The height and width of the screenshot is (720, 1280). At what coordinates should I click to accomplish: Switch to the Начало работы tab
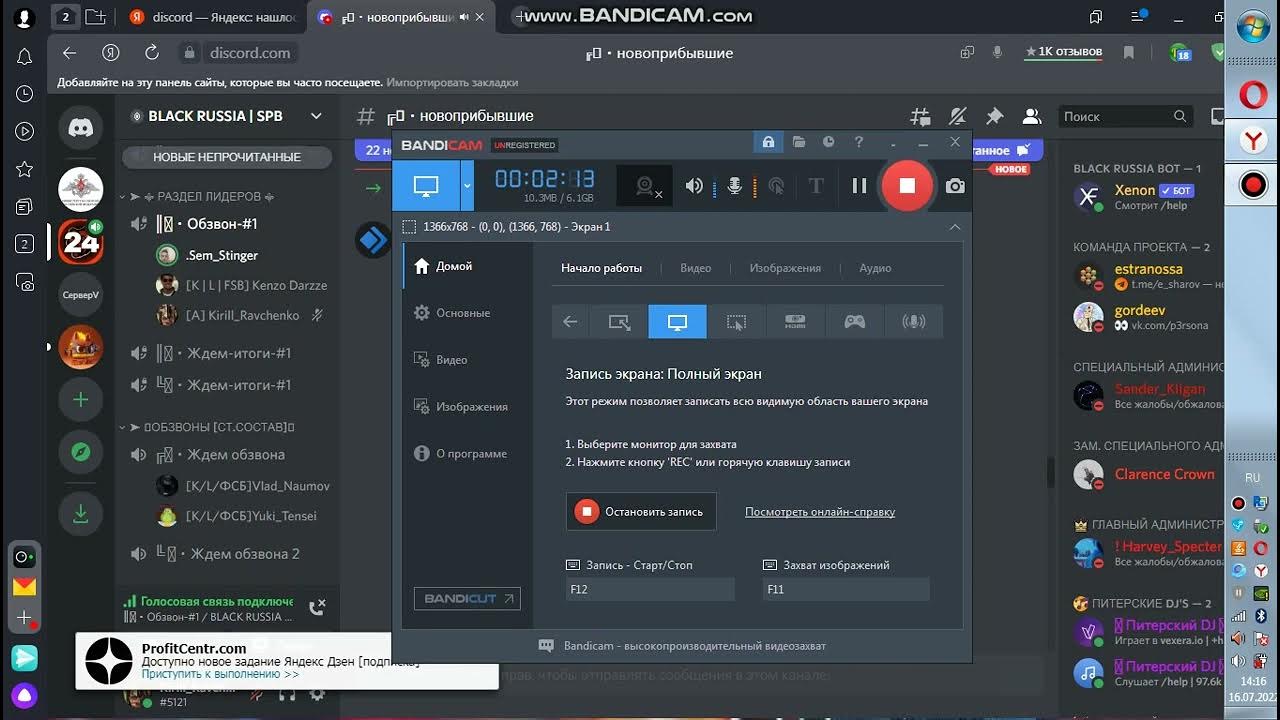601,268
